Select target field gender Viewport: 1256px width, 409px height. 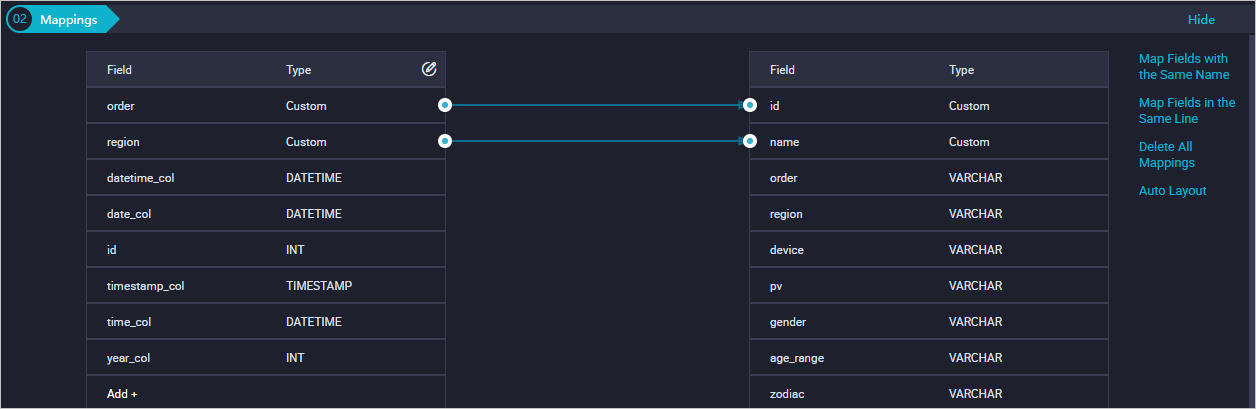929,322
